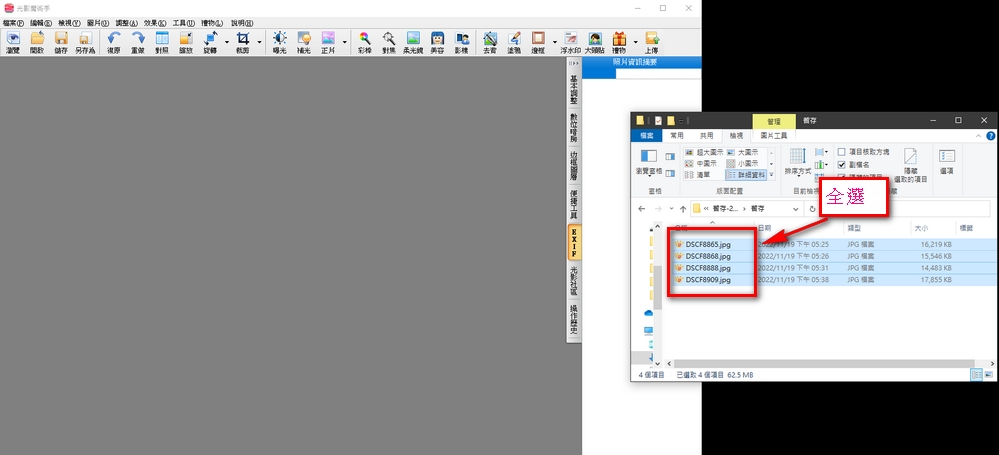
Task: Expand the address bar history dropdown
Action: click(794, 209)
